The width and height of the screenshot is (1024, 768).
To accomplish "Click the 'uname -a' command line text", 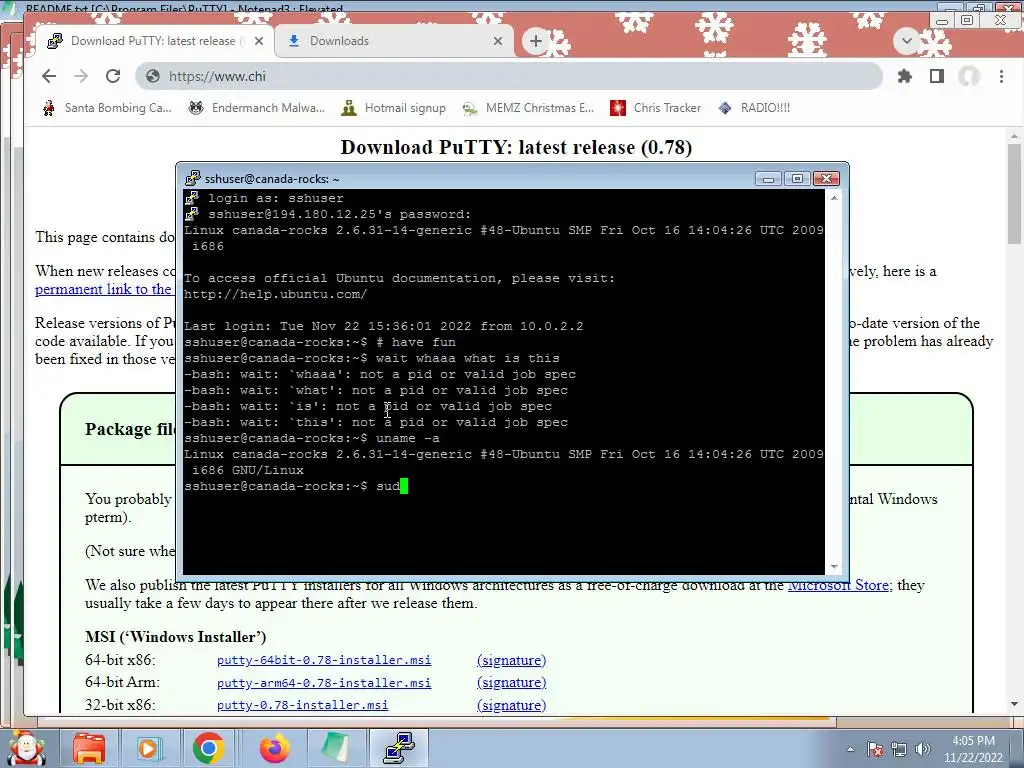I will tap(408, 438).
